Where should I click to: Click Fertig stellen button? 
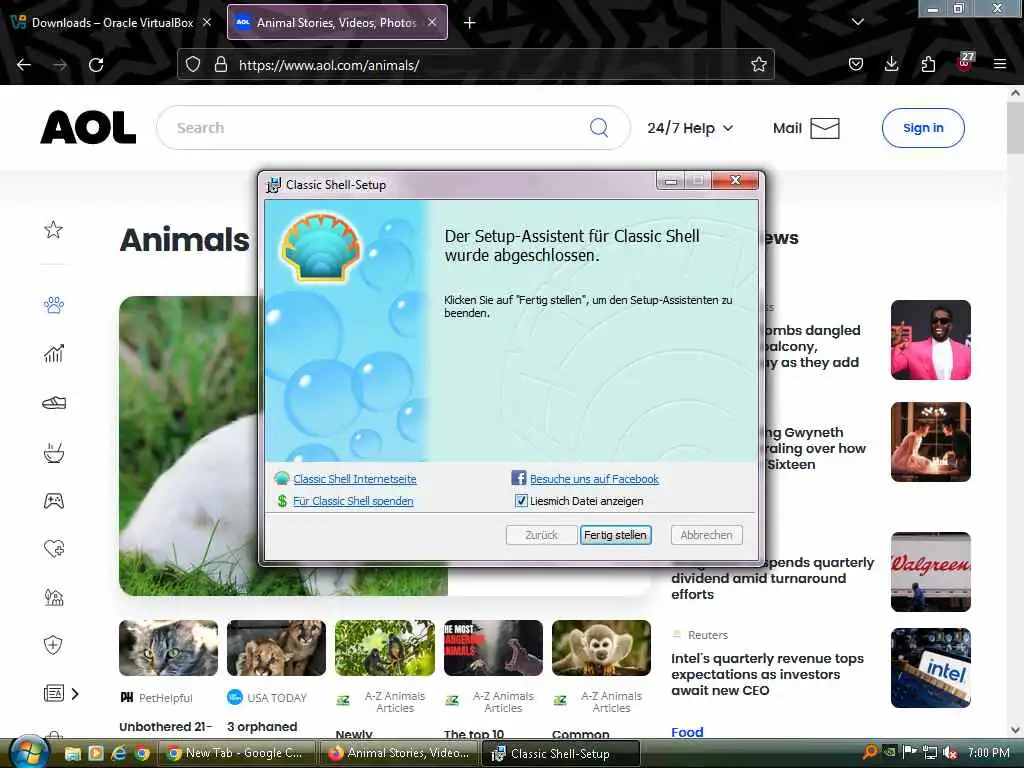tap(615, 535)
